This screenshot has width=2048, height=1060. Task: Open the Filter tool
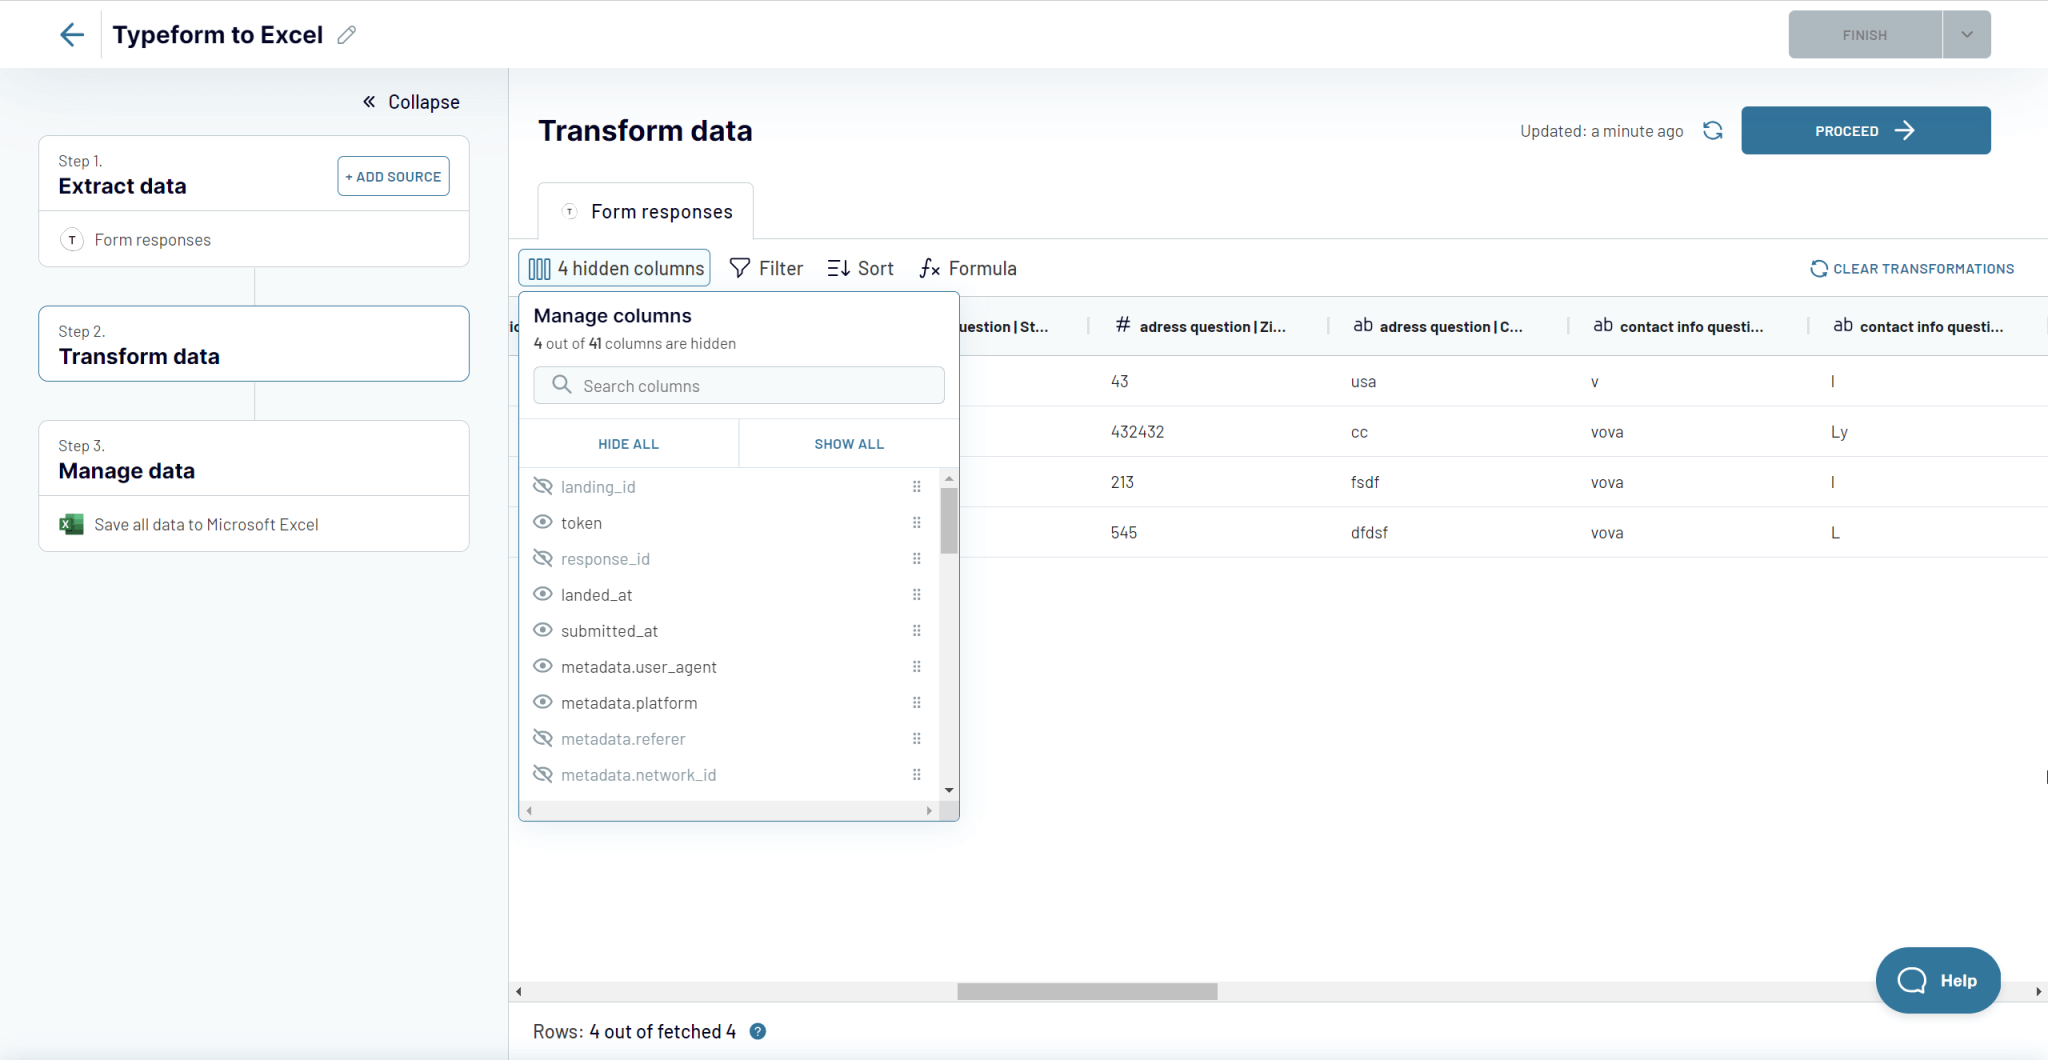tap(766, 268)
